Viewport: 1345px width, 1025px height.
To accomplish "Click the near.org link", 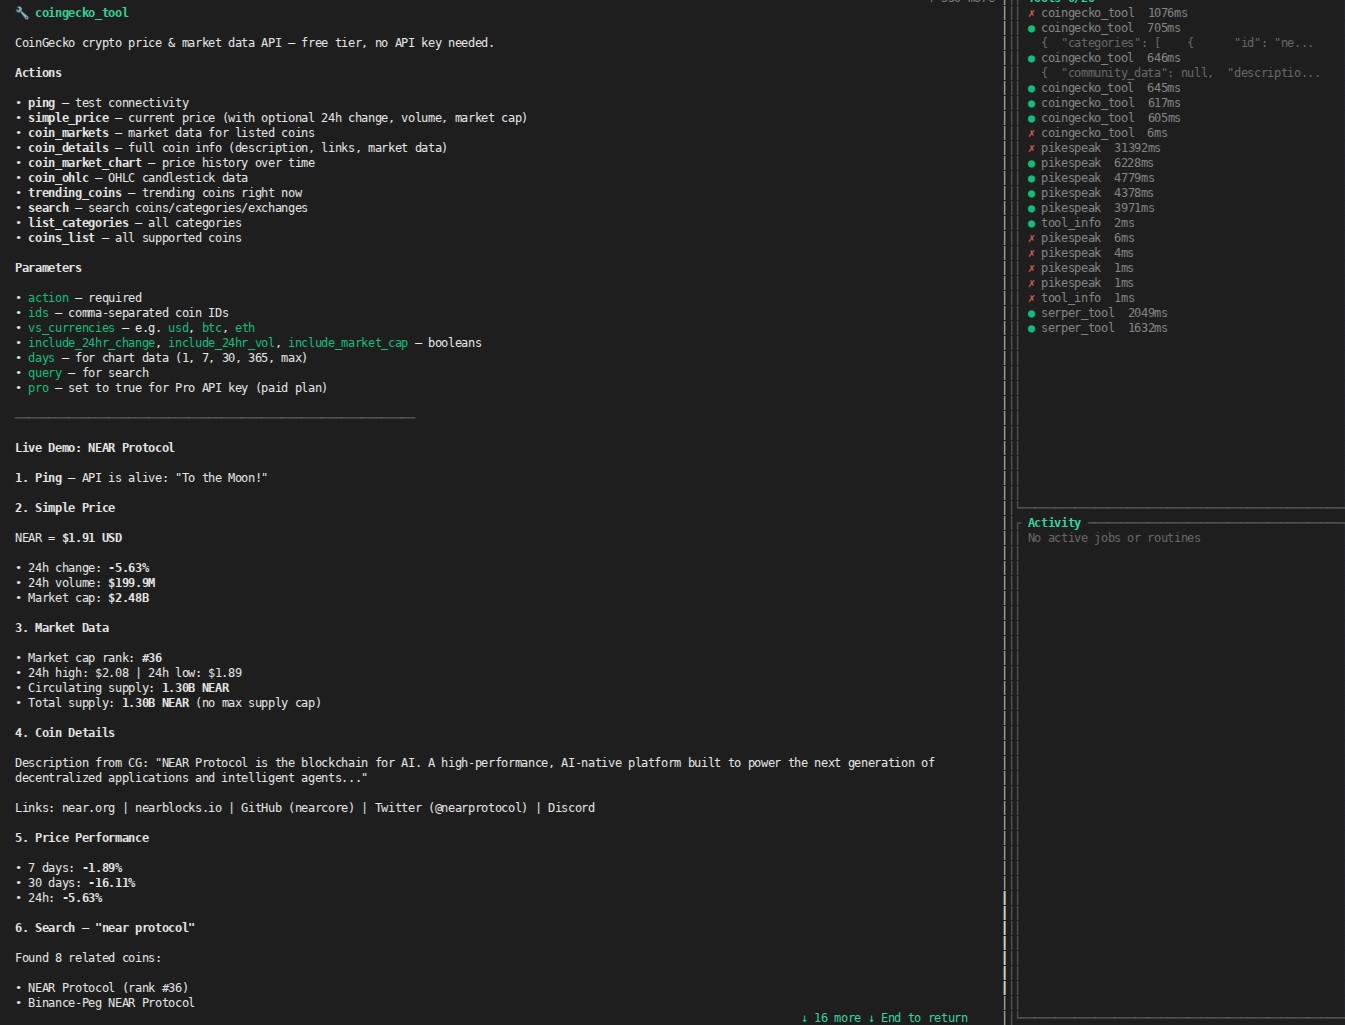I will (88, 808).
